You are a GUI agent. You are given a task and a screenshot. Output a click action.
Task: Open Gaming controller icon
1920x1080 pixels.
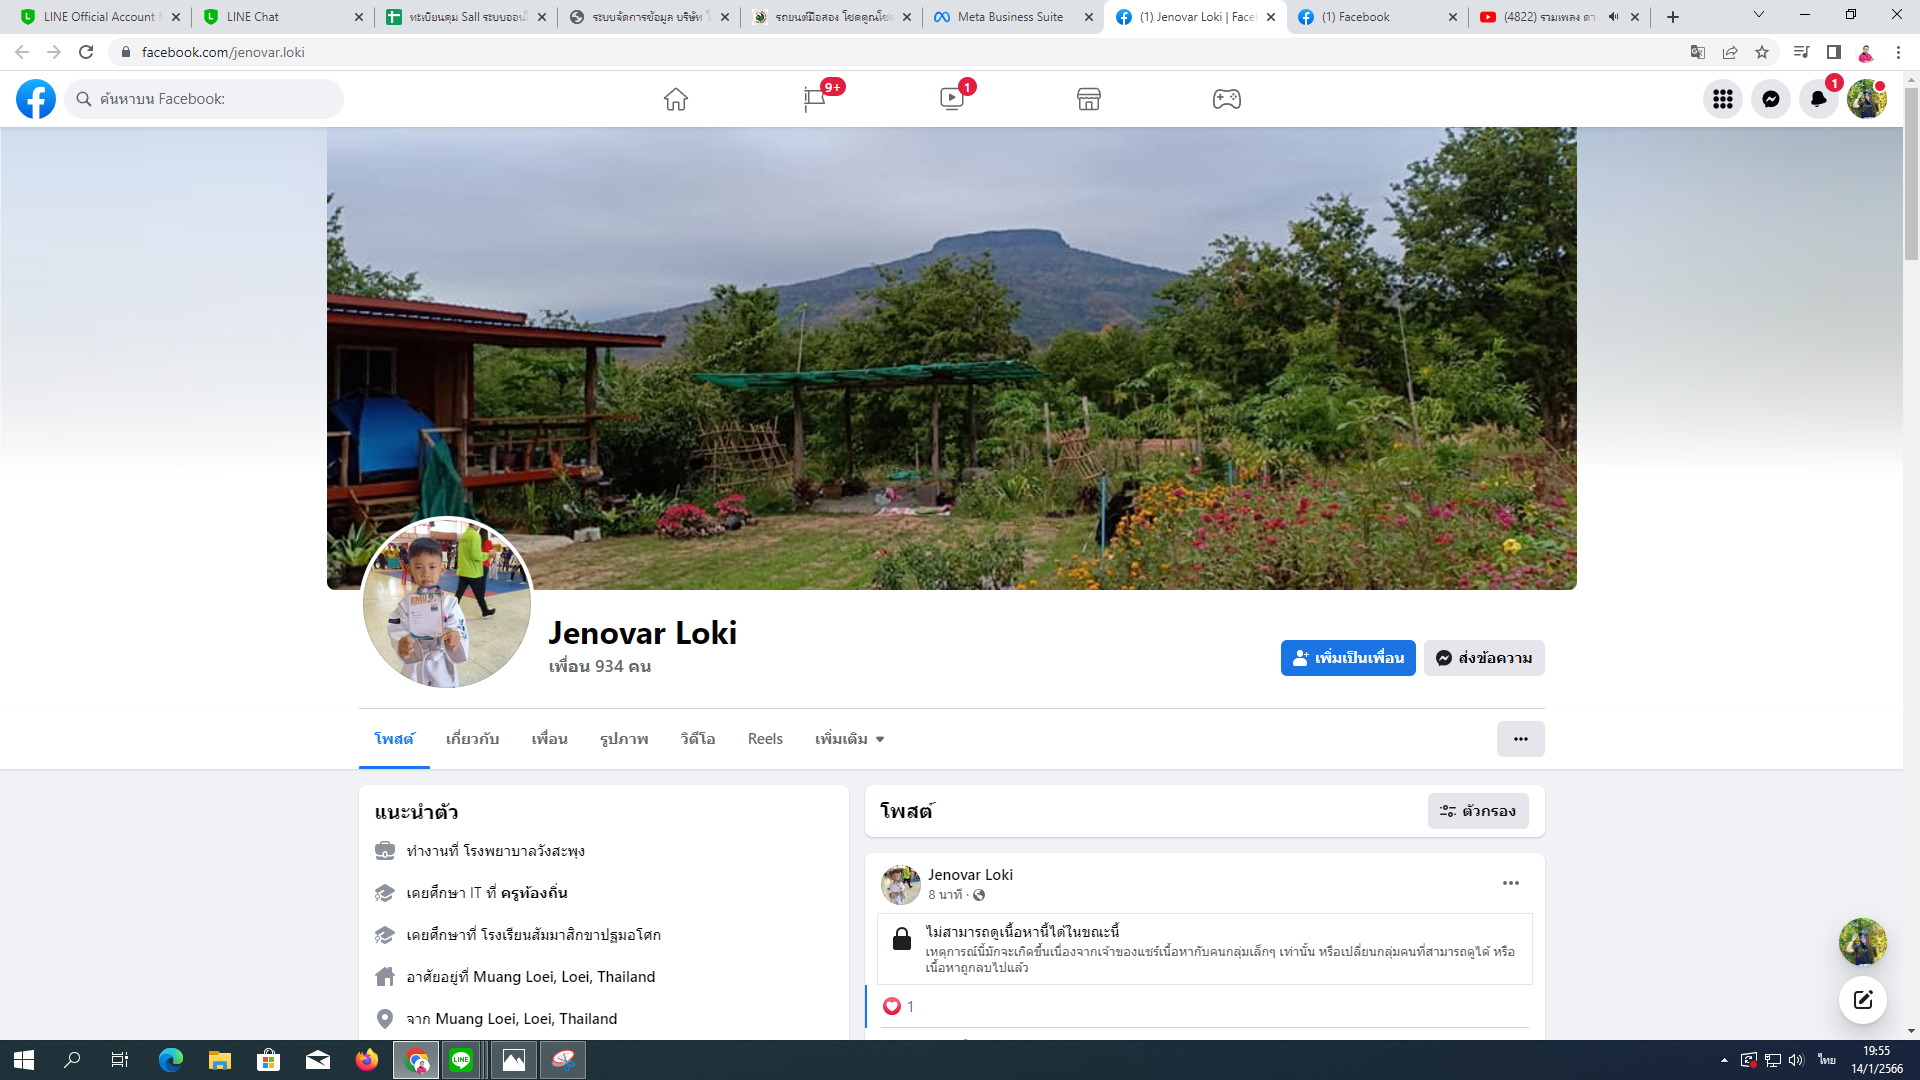[1227, 99]
